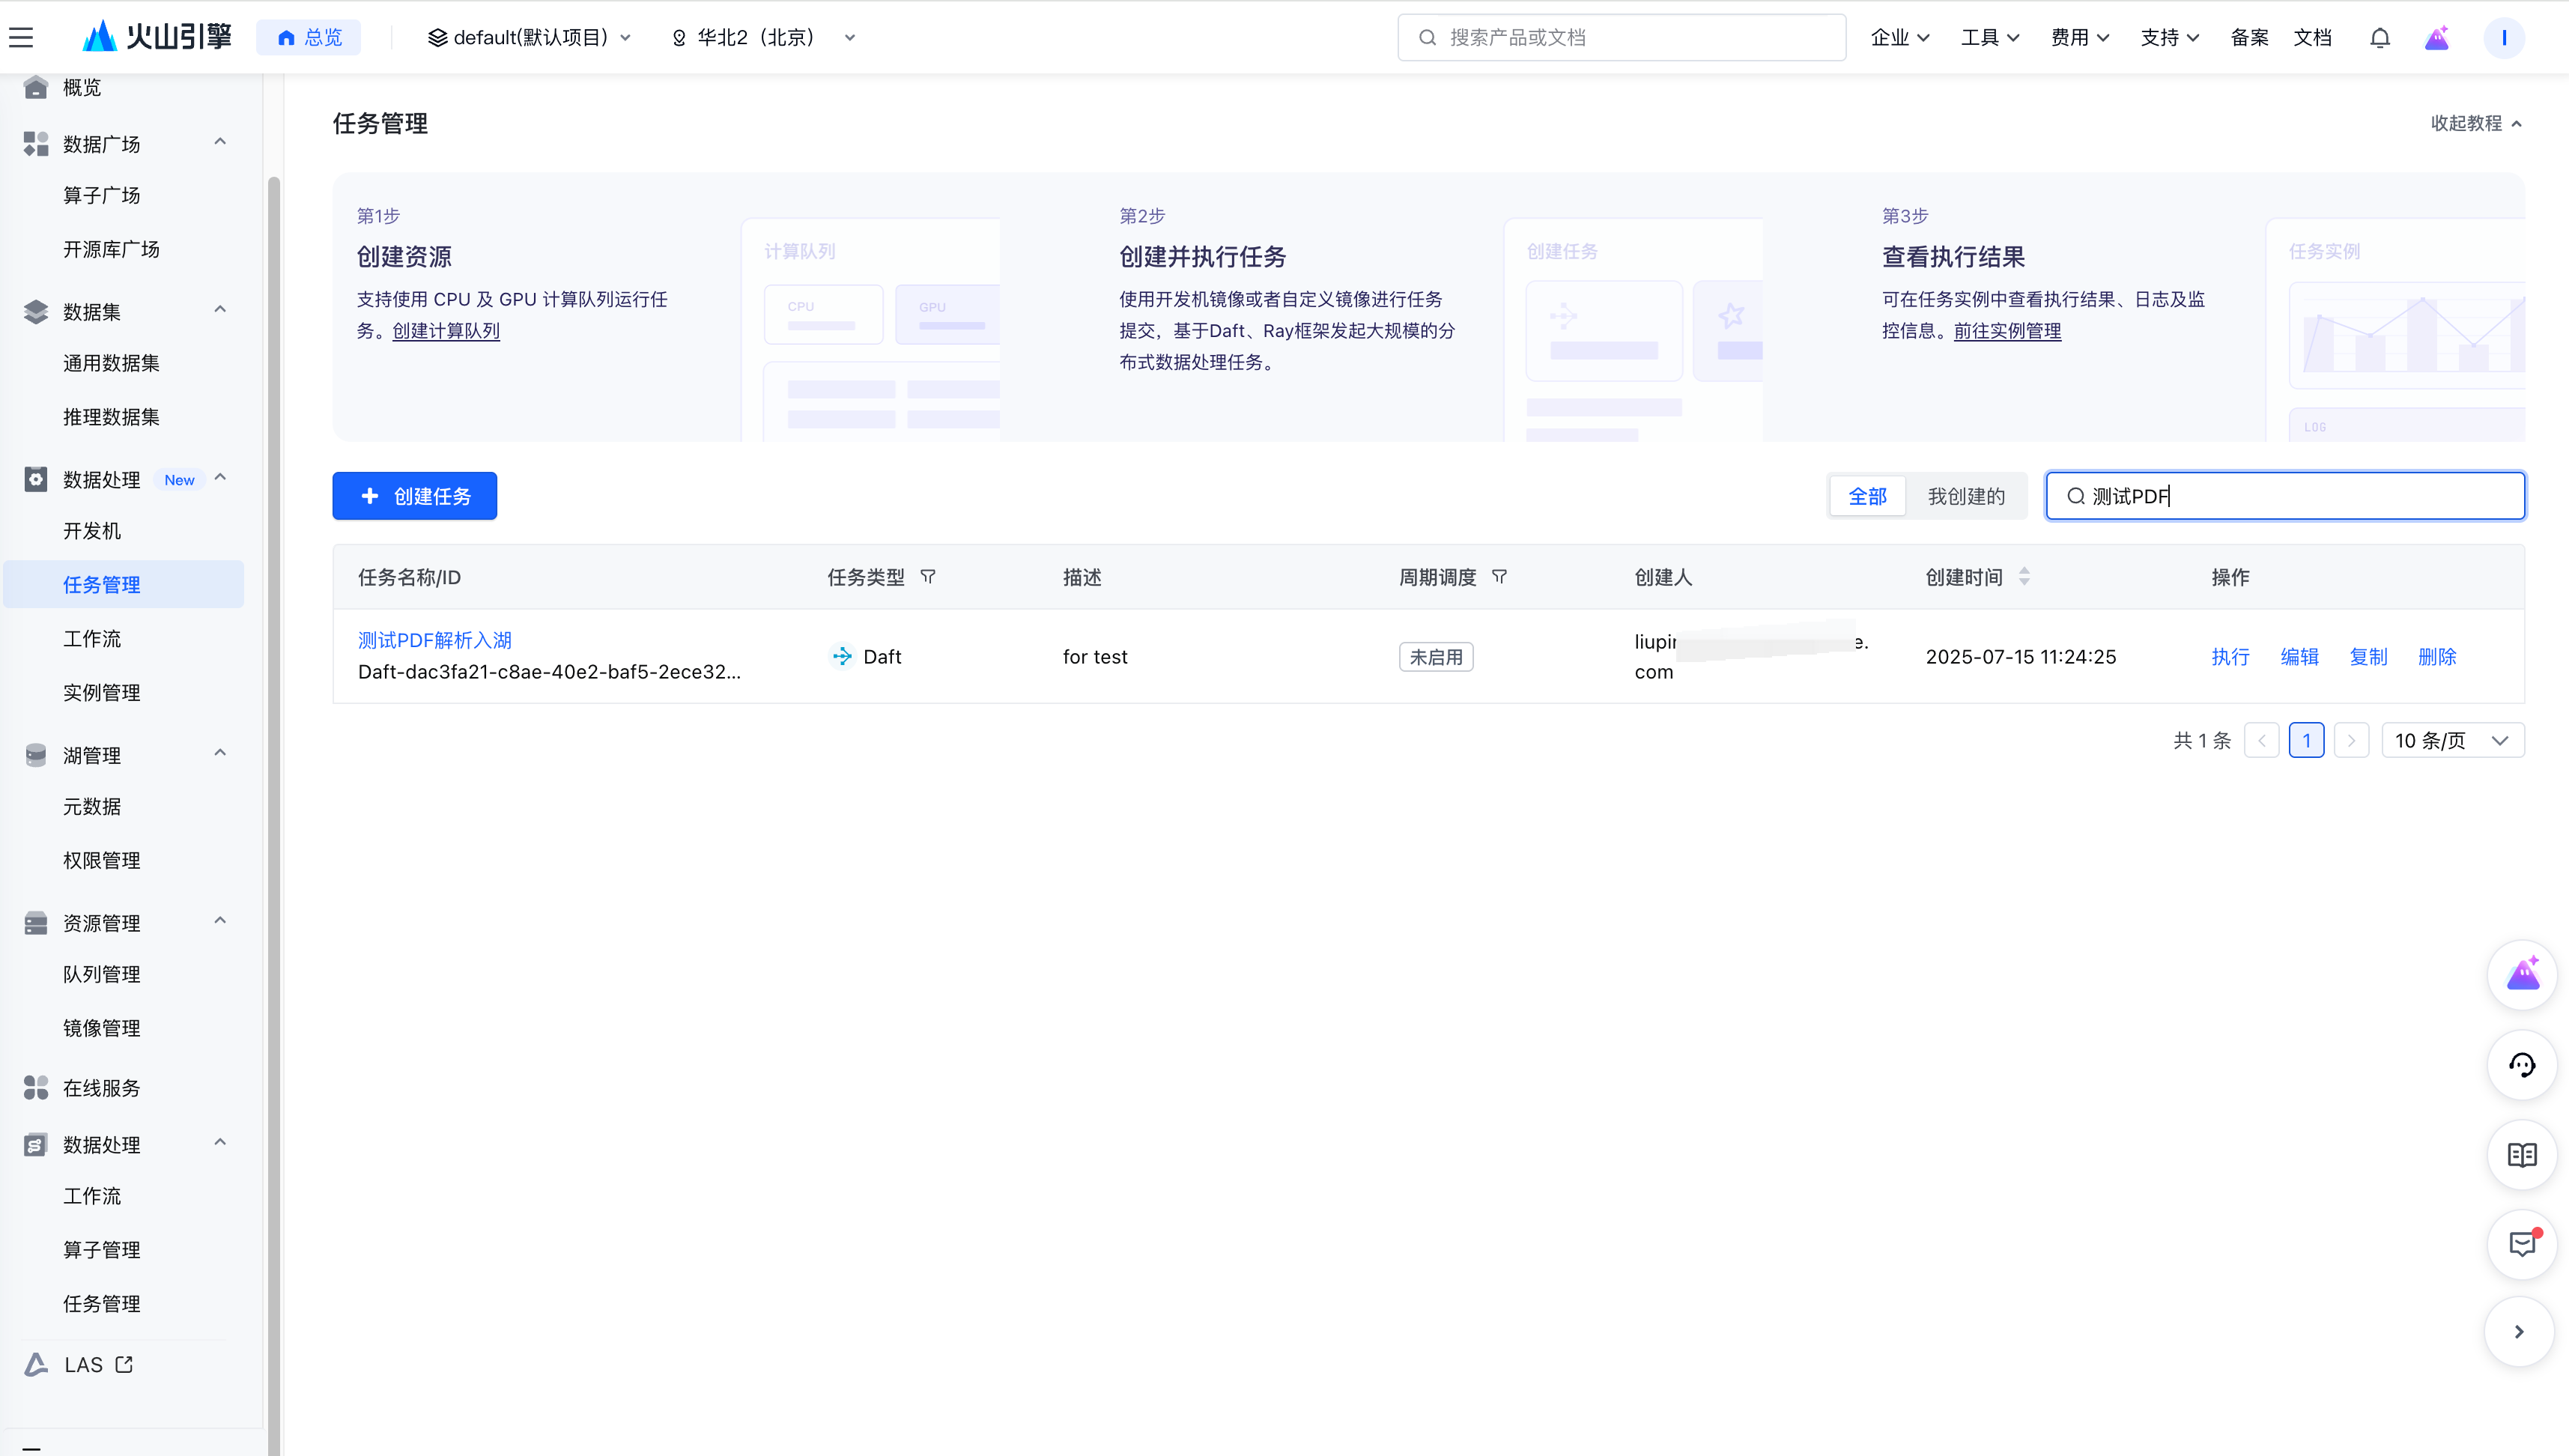This screenshot has width=2569, height=1456.
Task: Open the feedback message floating icon
Action: (x=2521, y=1244)
